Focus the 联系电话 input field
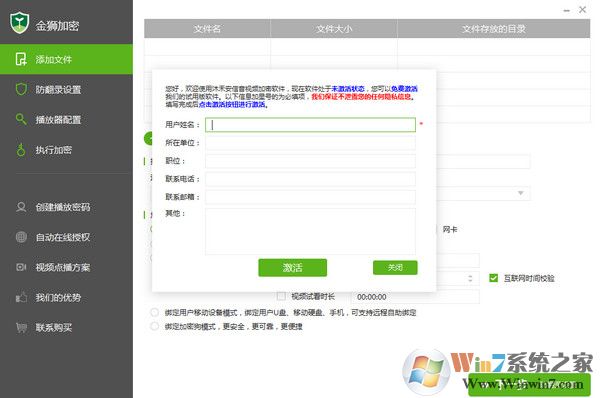Screen dimensions: 600x398 coord(310,179)
